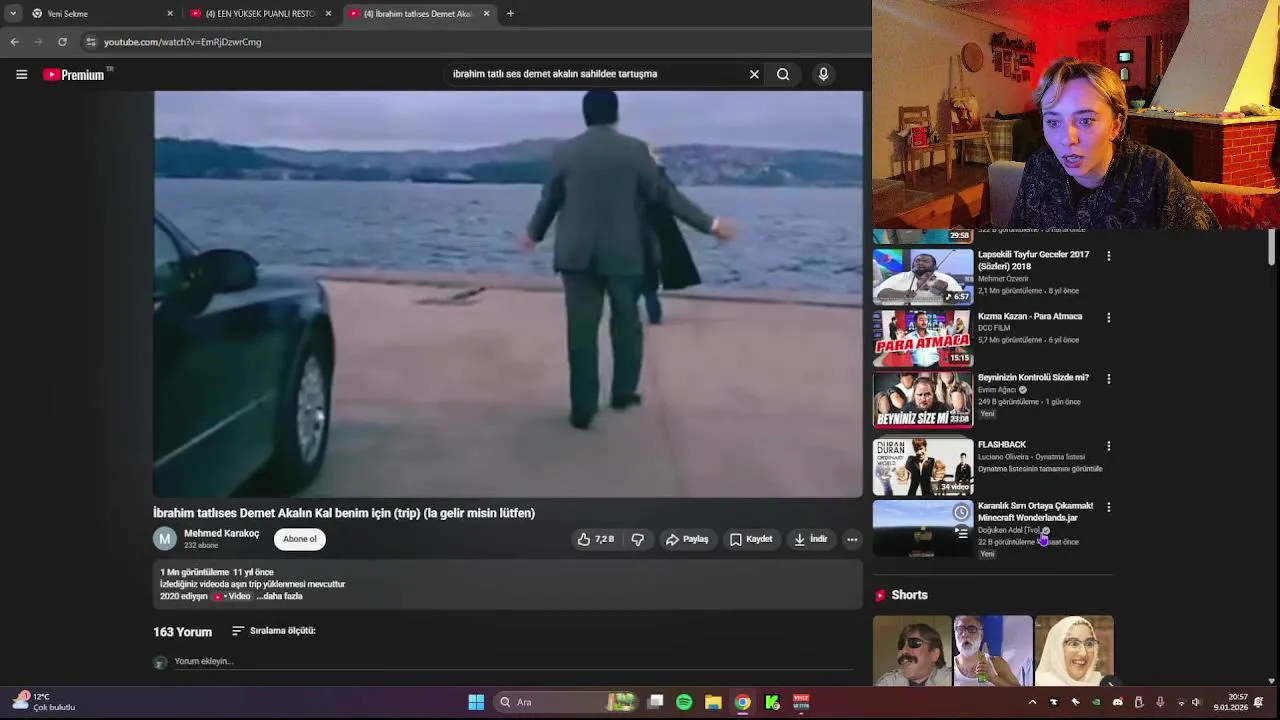Clear the YouTube search query

tap(754, 74)
